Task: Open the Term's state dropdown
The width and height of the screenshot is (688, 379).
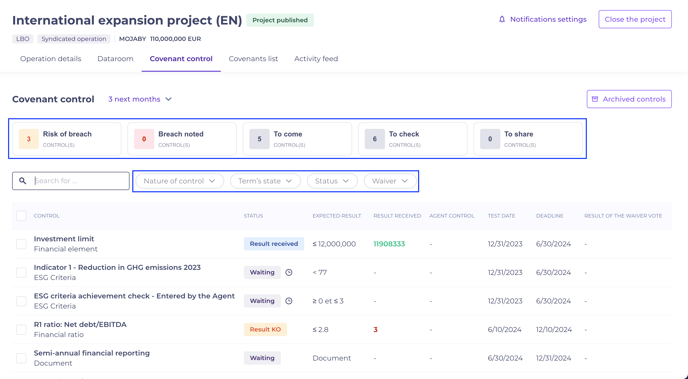Action: click(265, 181)
